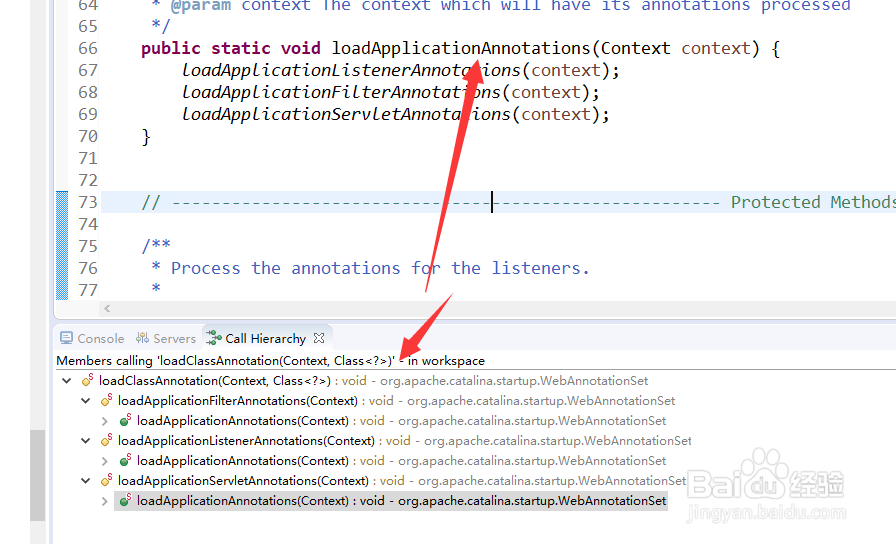Select highlighted loadApplicationAnnotations row under ServletAnnotations

[391, 501]
